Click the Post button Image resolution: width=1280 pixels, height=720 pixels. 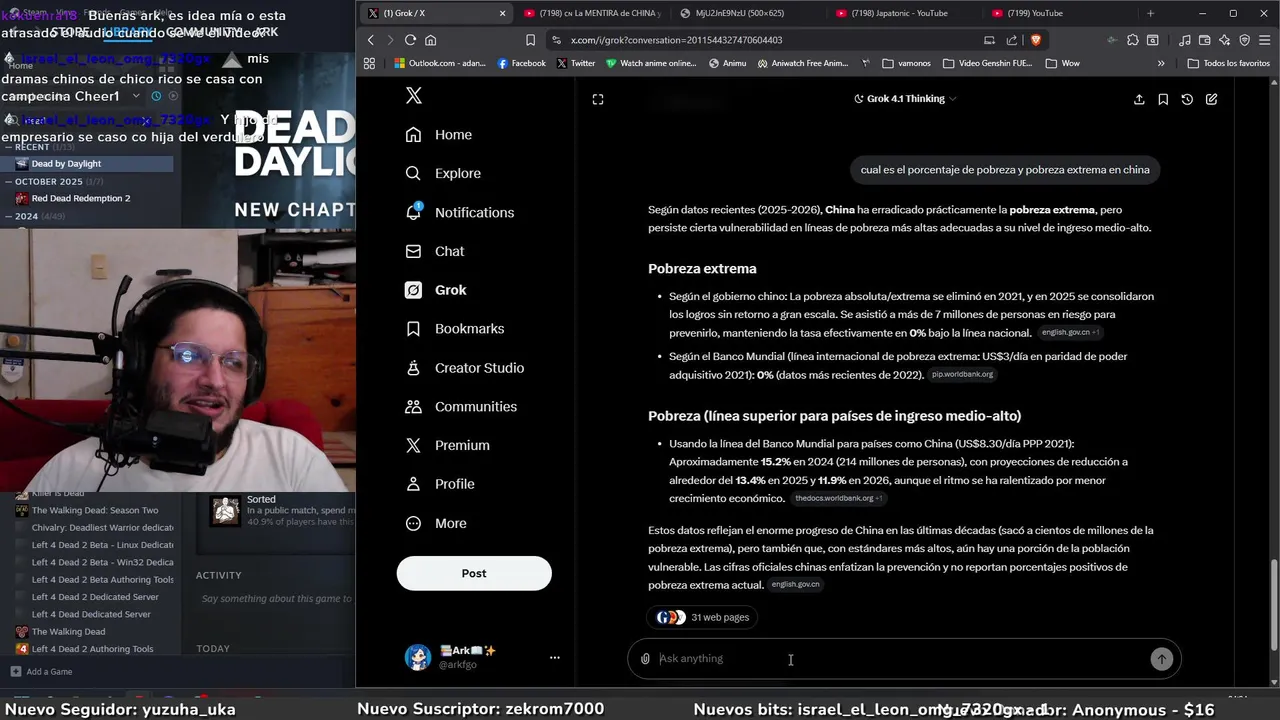tap(474, 573)
